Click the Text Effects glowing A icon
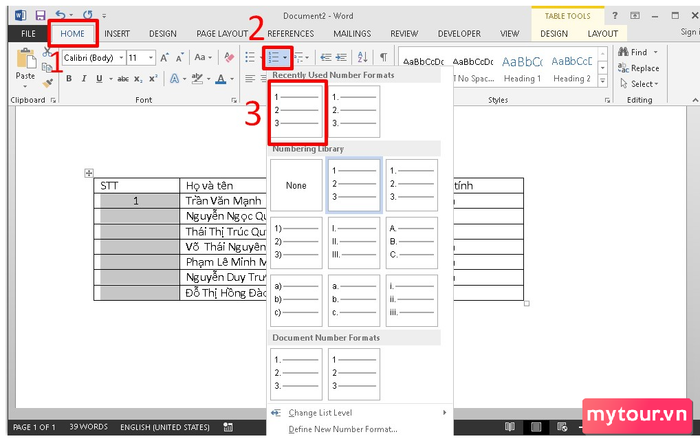This screenshot has height=444, width=700. pyautogui.click(x=175, y=79)
